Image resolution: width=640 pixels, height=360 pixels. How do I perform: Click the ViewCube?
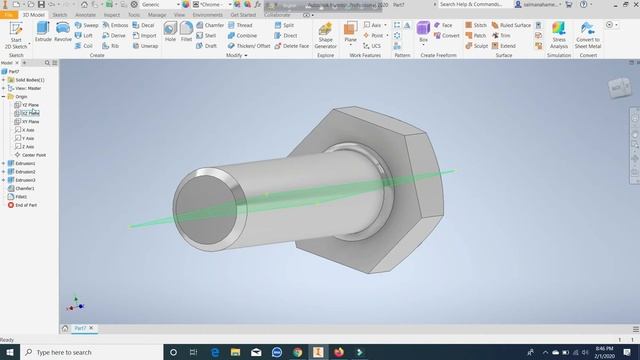tap(619, 87)
